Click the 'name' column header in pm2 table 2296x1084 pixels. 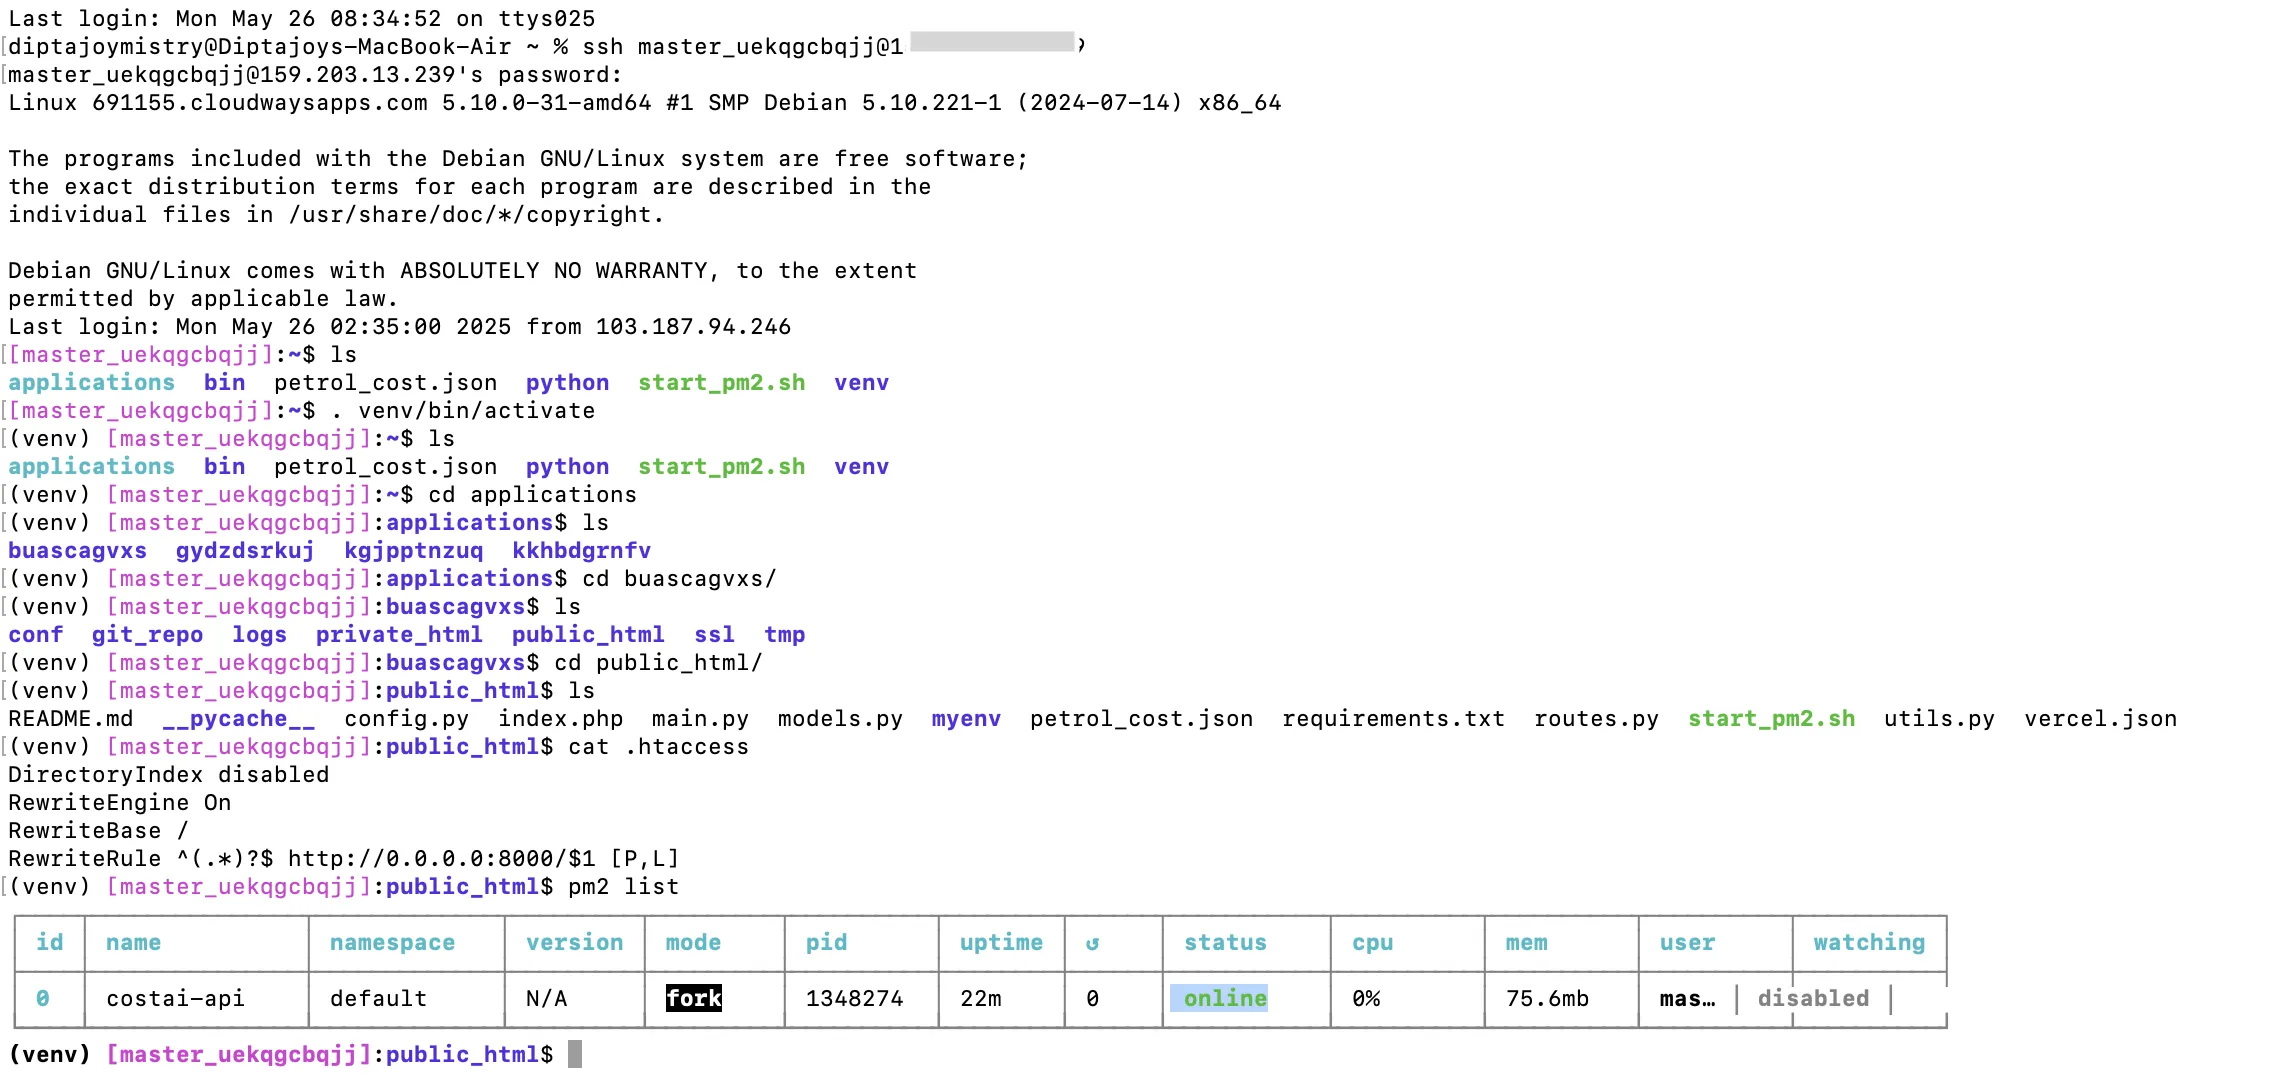(x=134, y=943)
